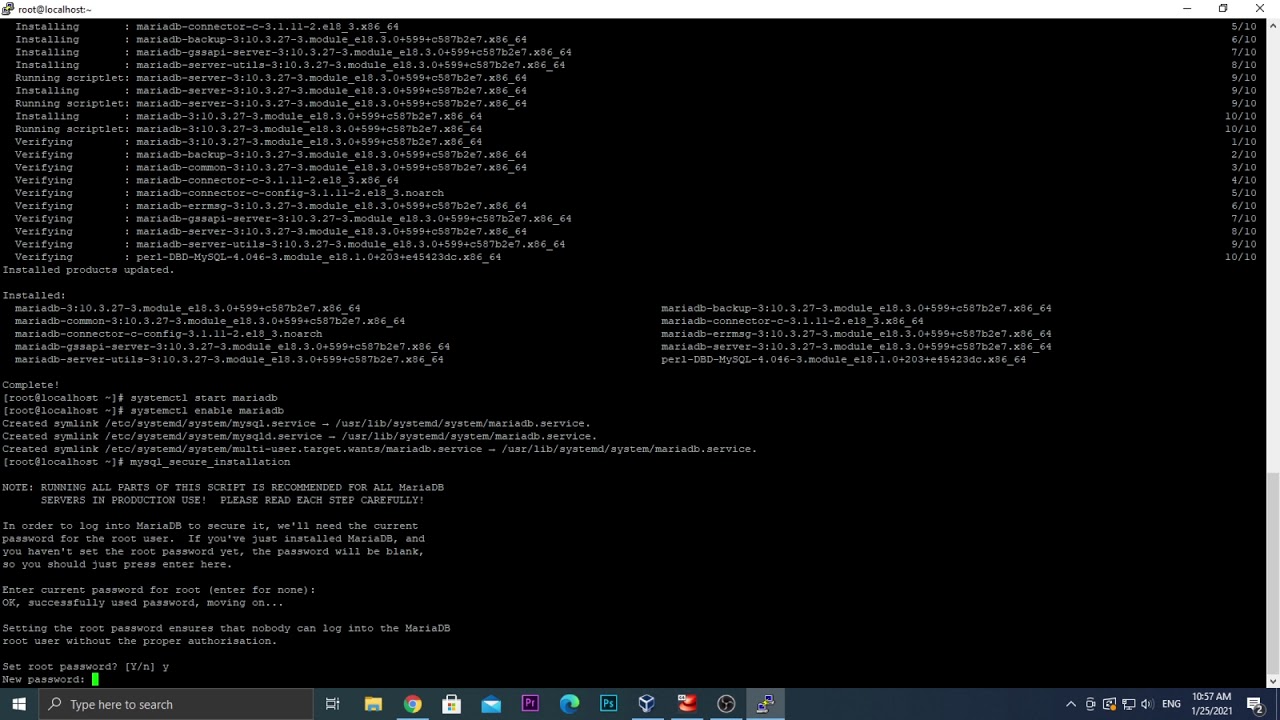Open File Explorer from the taskbar
The width and height of the screenshot is (1280, 720).
pos(373,704)
